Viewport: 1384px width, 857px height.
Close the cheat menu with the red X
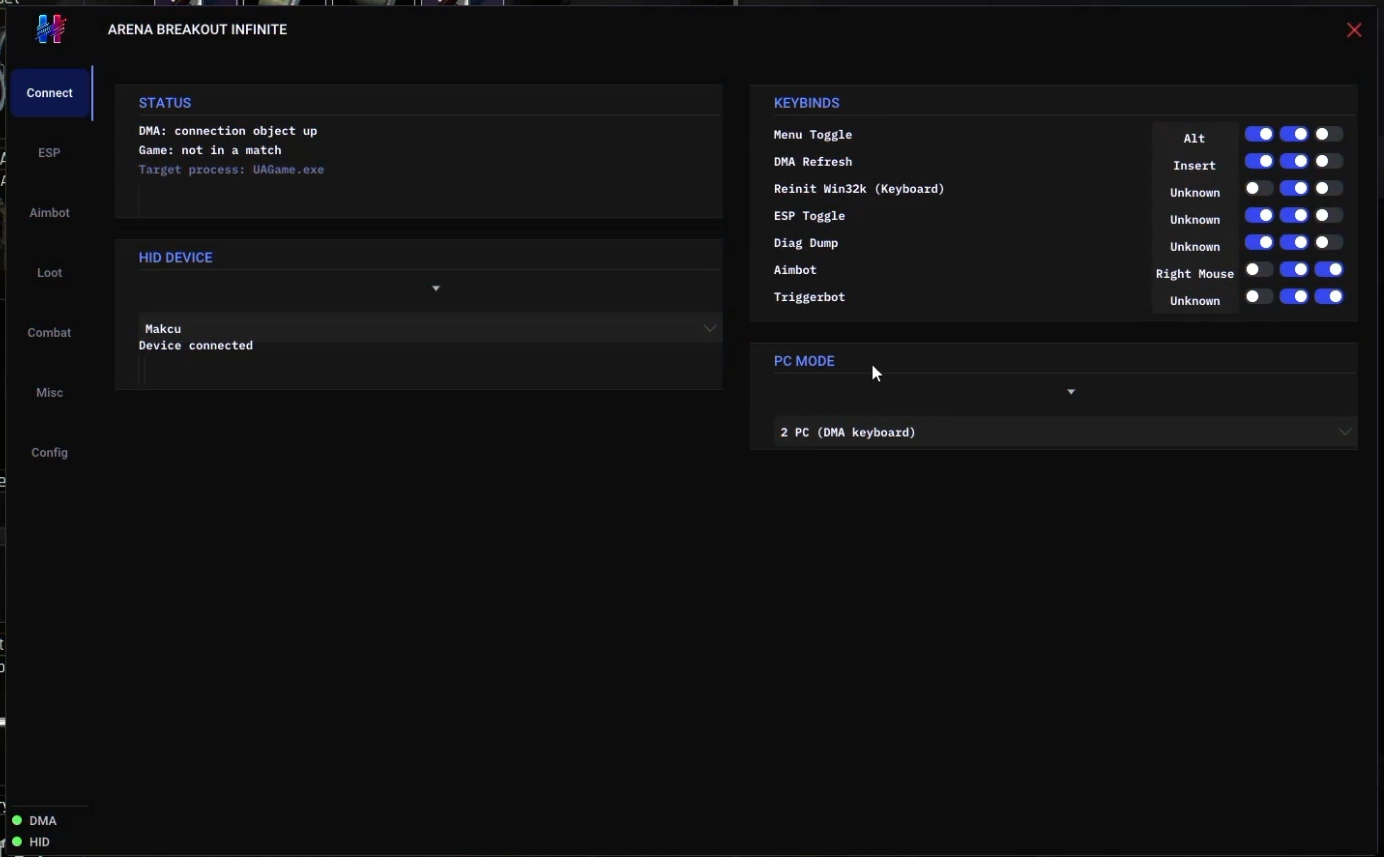[1354, 30]
